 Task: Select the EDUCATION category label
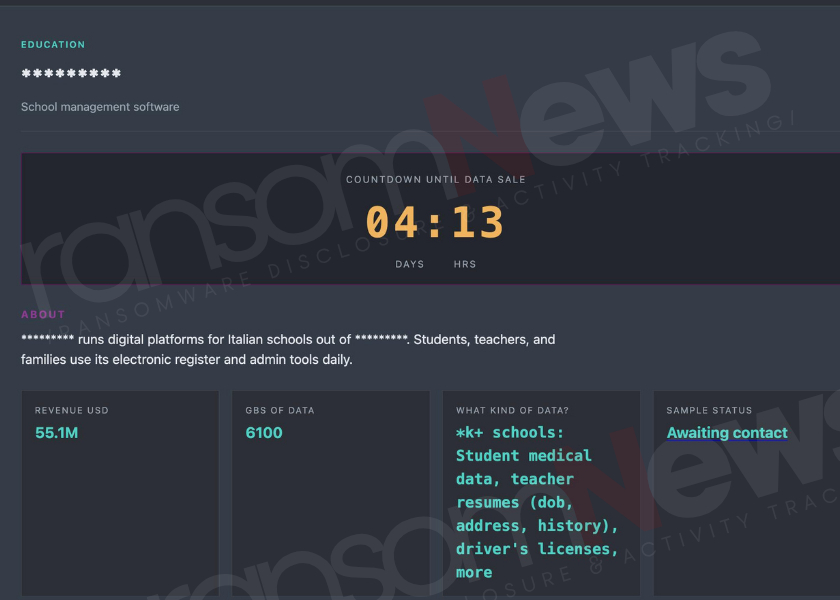point(53,44)
